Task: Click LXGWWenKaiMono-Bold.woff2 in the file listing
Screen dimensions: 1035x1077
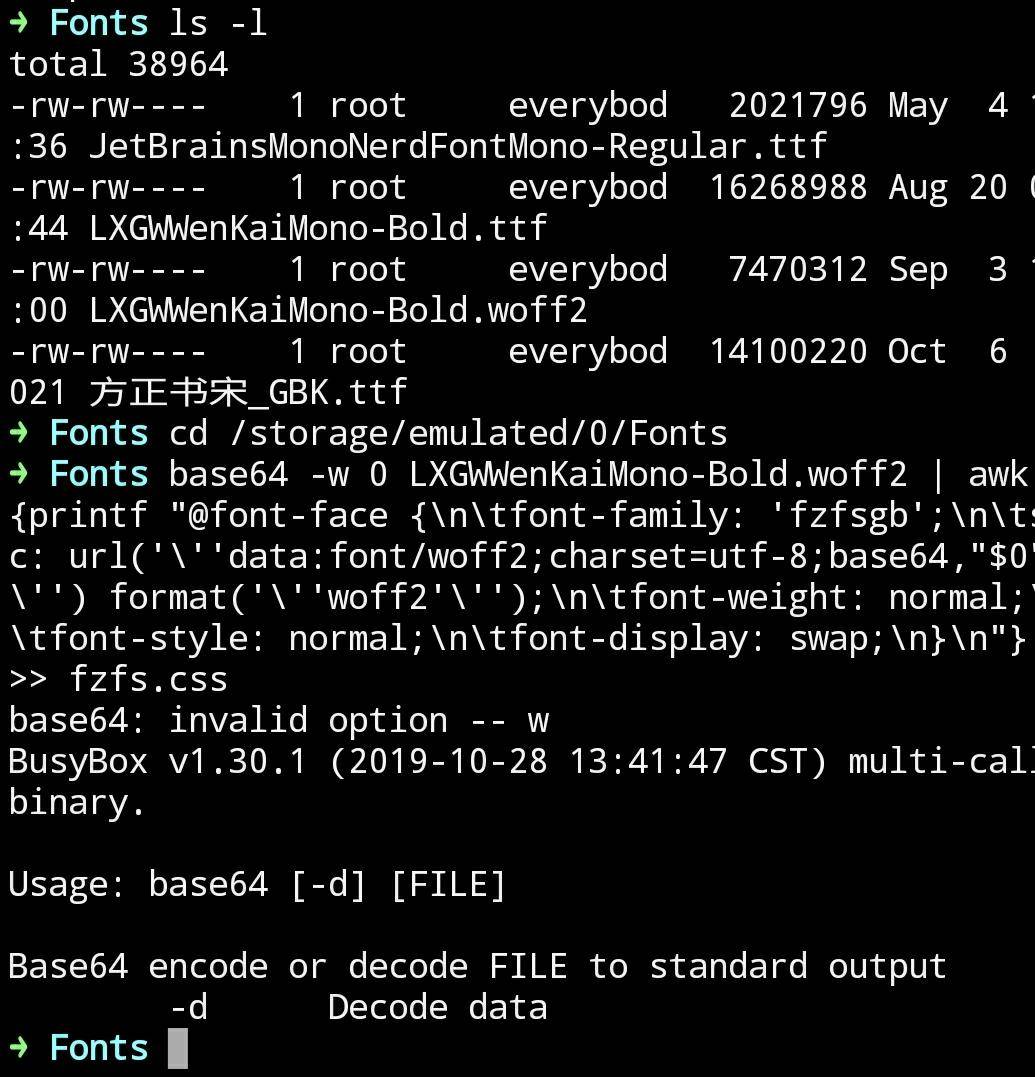Action: [x=337, y=310]
